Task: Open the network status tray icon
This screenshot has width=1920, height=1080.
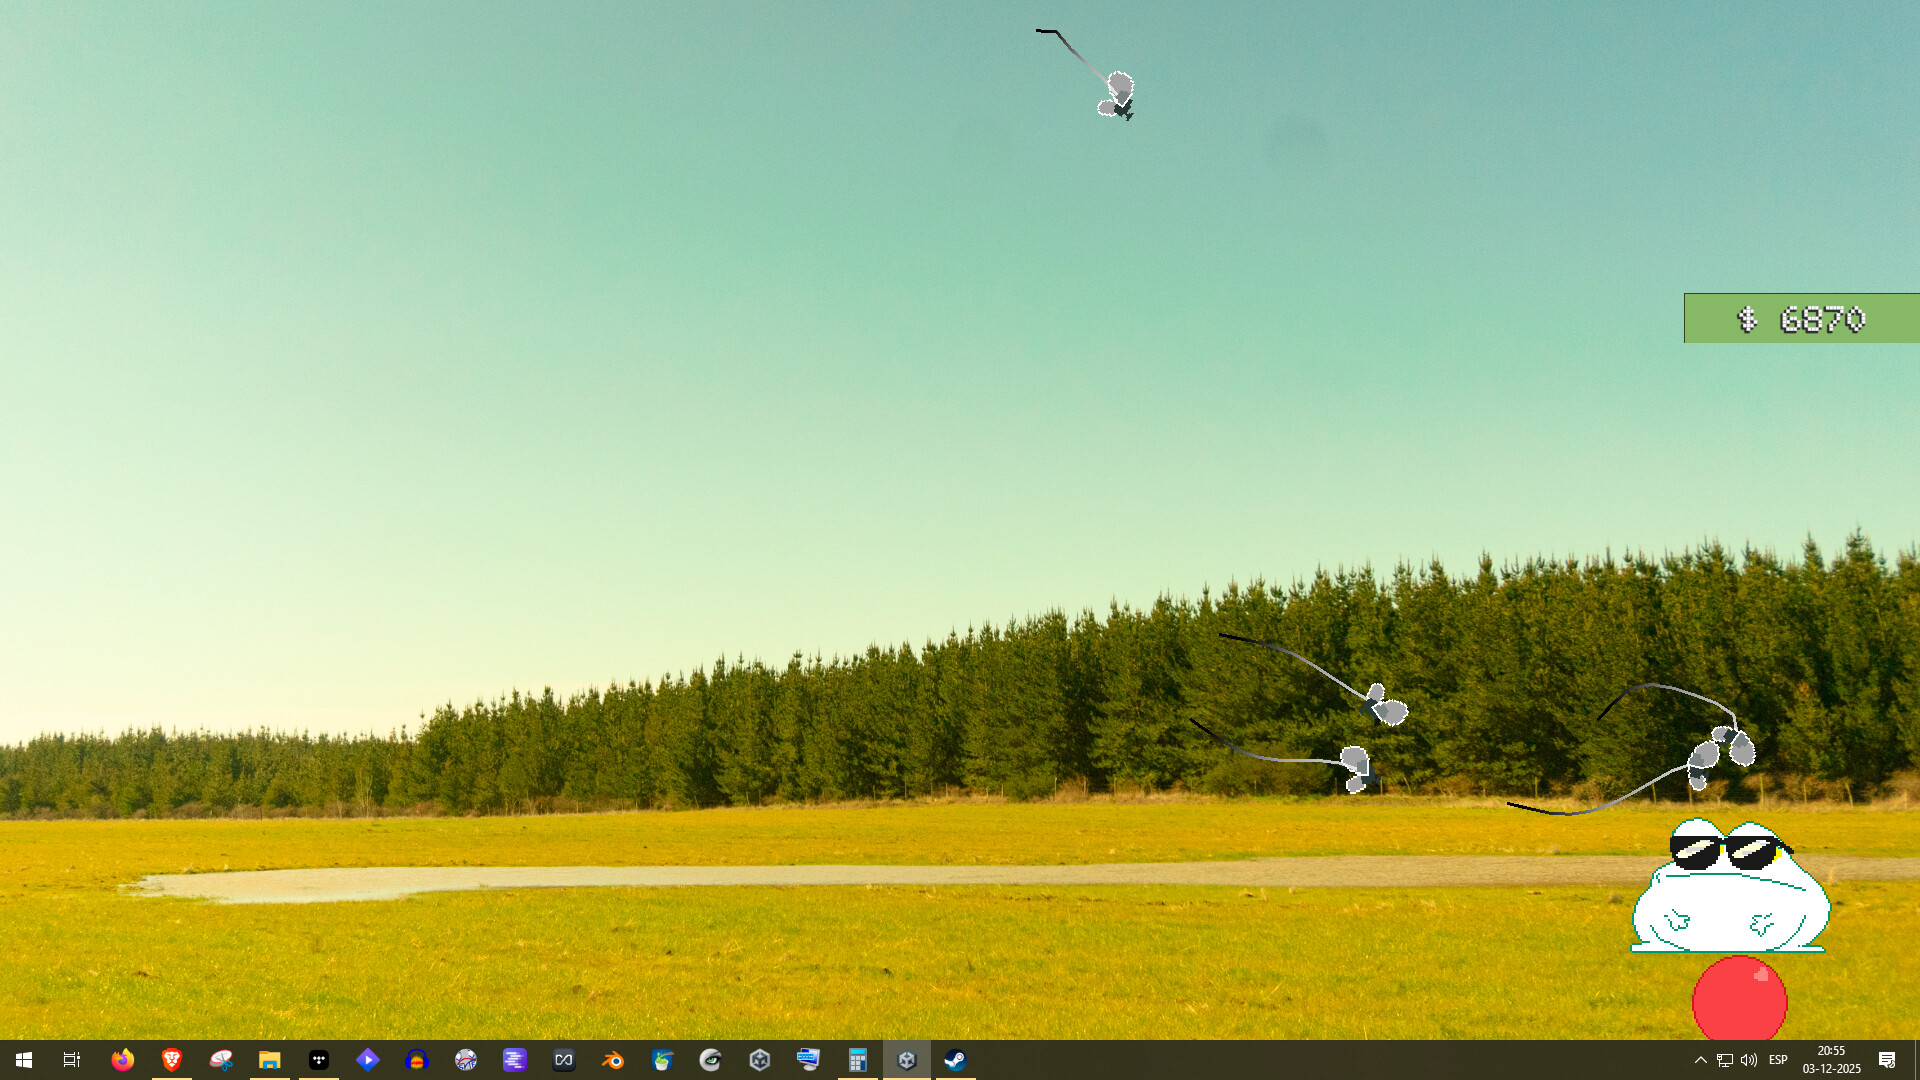Action: (x=1725, y=1061)
